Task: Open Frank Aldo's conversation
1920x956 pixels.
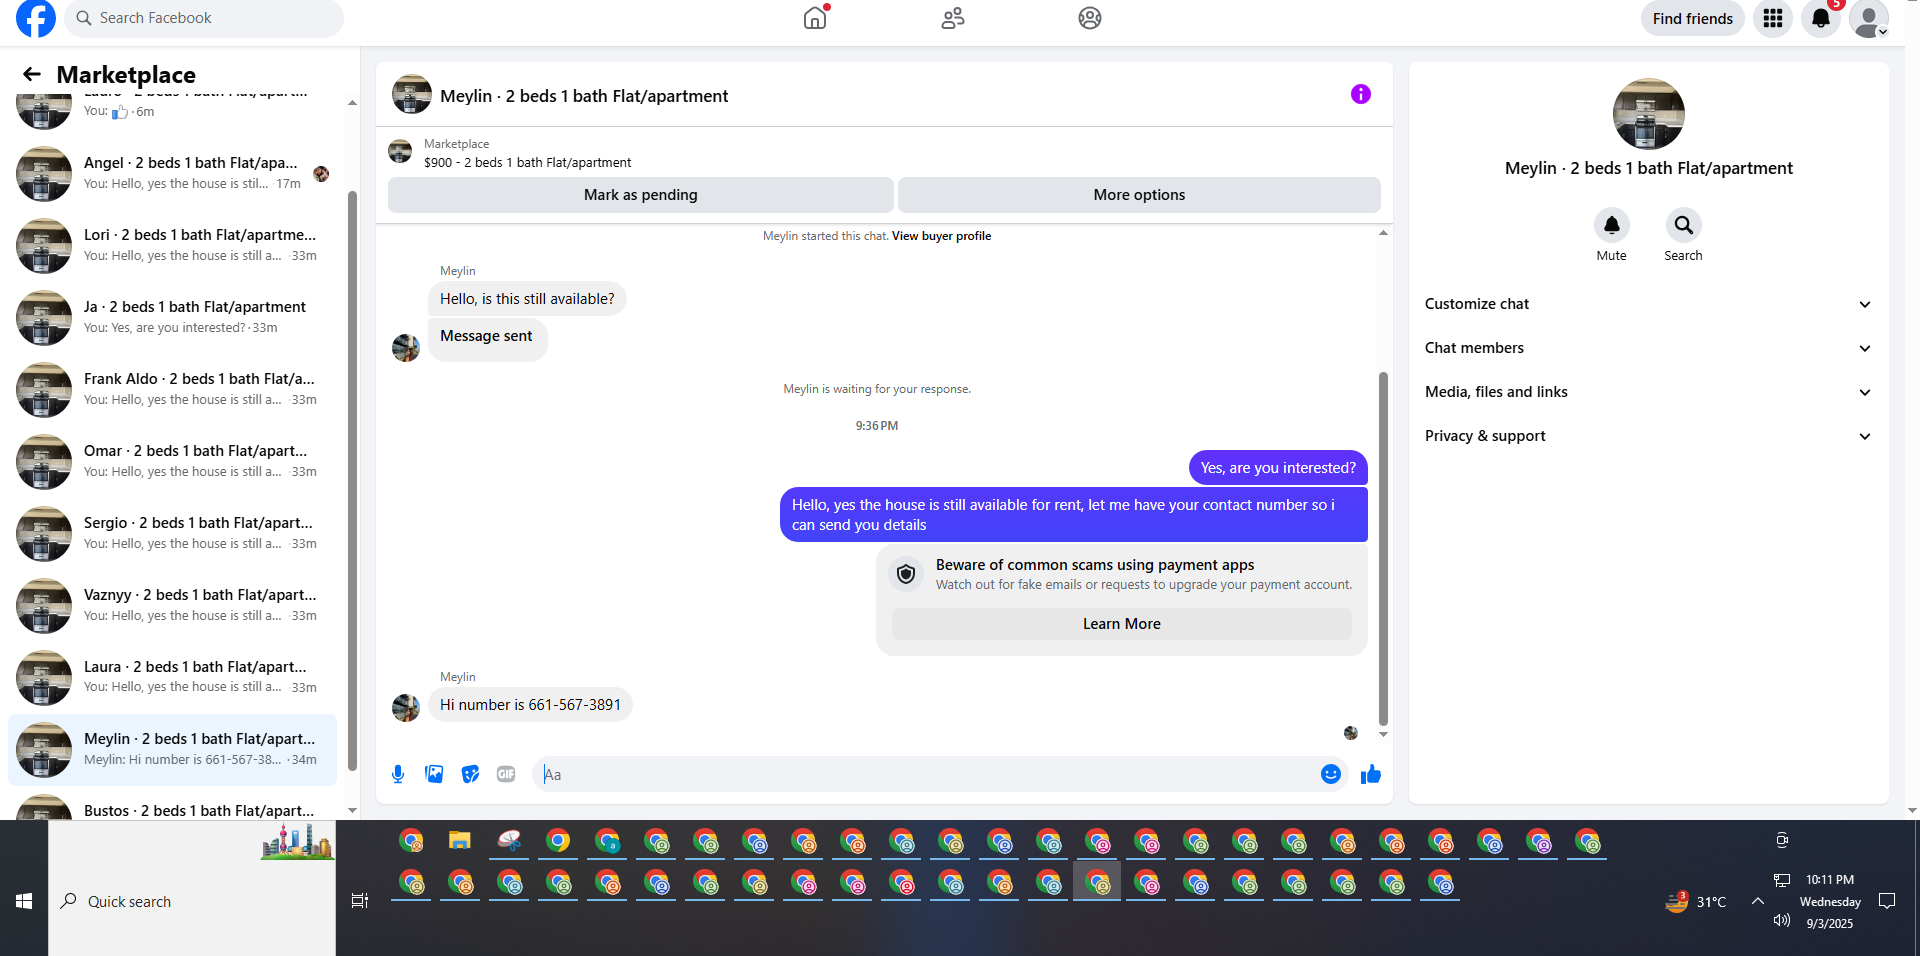Action: (172, 390)
